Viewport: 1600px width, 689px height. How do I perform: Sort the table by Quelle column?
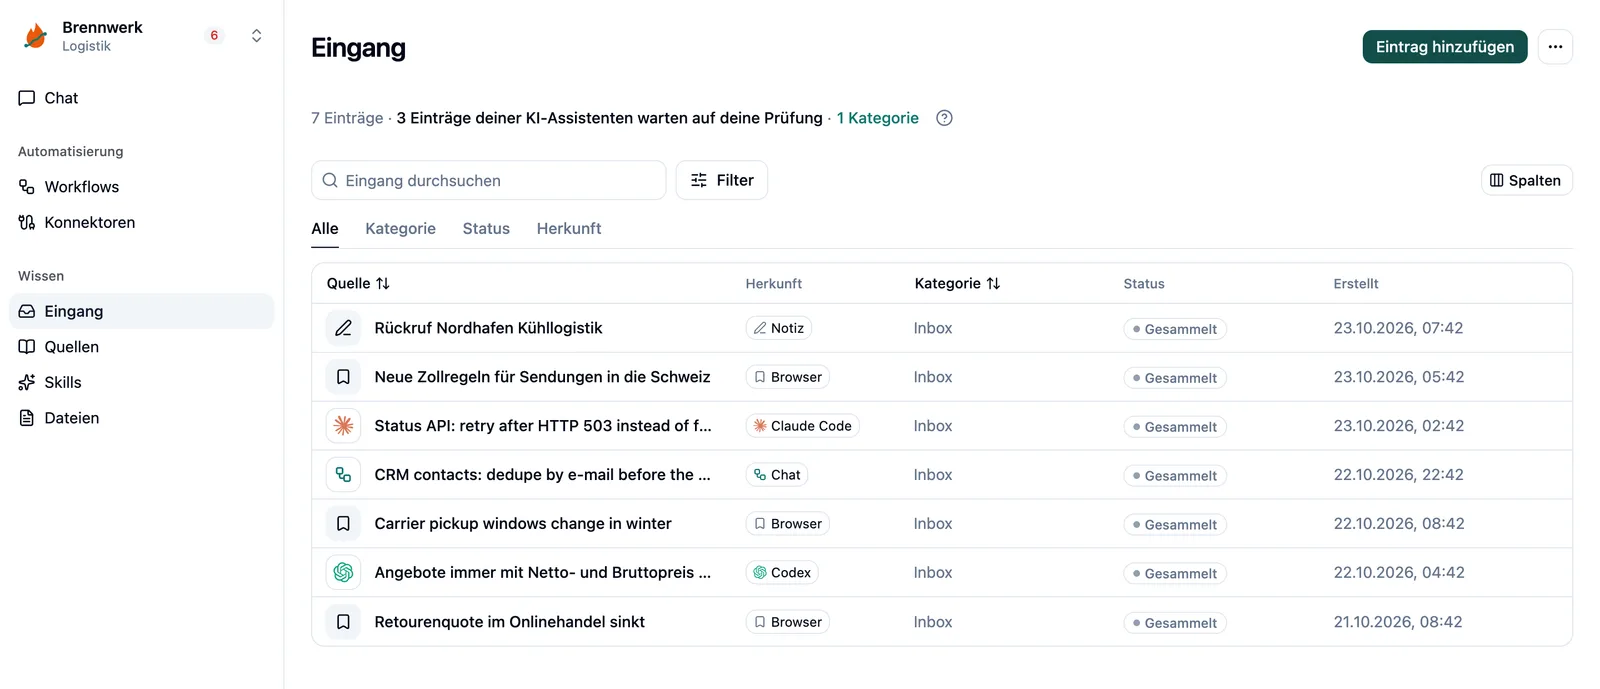[358, 284]
